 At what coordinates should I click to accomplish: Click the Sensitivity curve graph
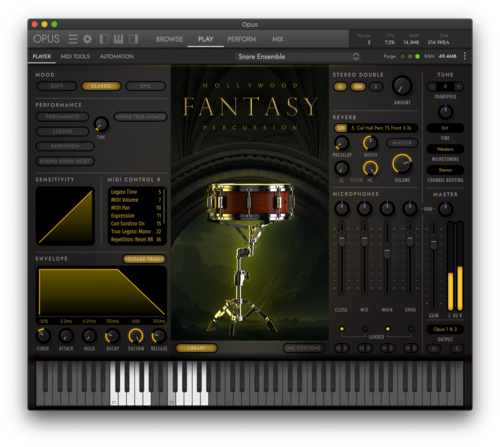tap(65, 216)
